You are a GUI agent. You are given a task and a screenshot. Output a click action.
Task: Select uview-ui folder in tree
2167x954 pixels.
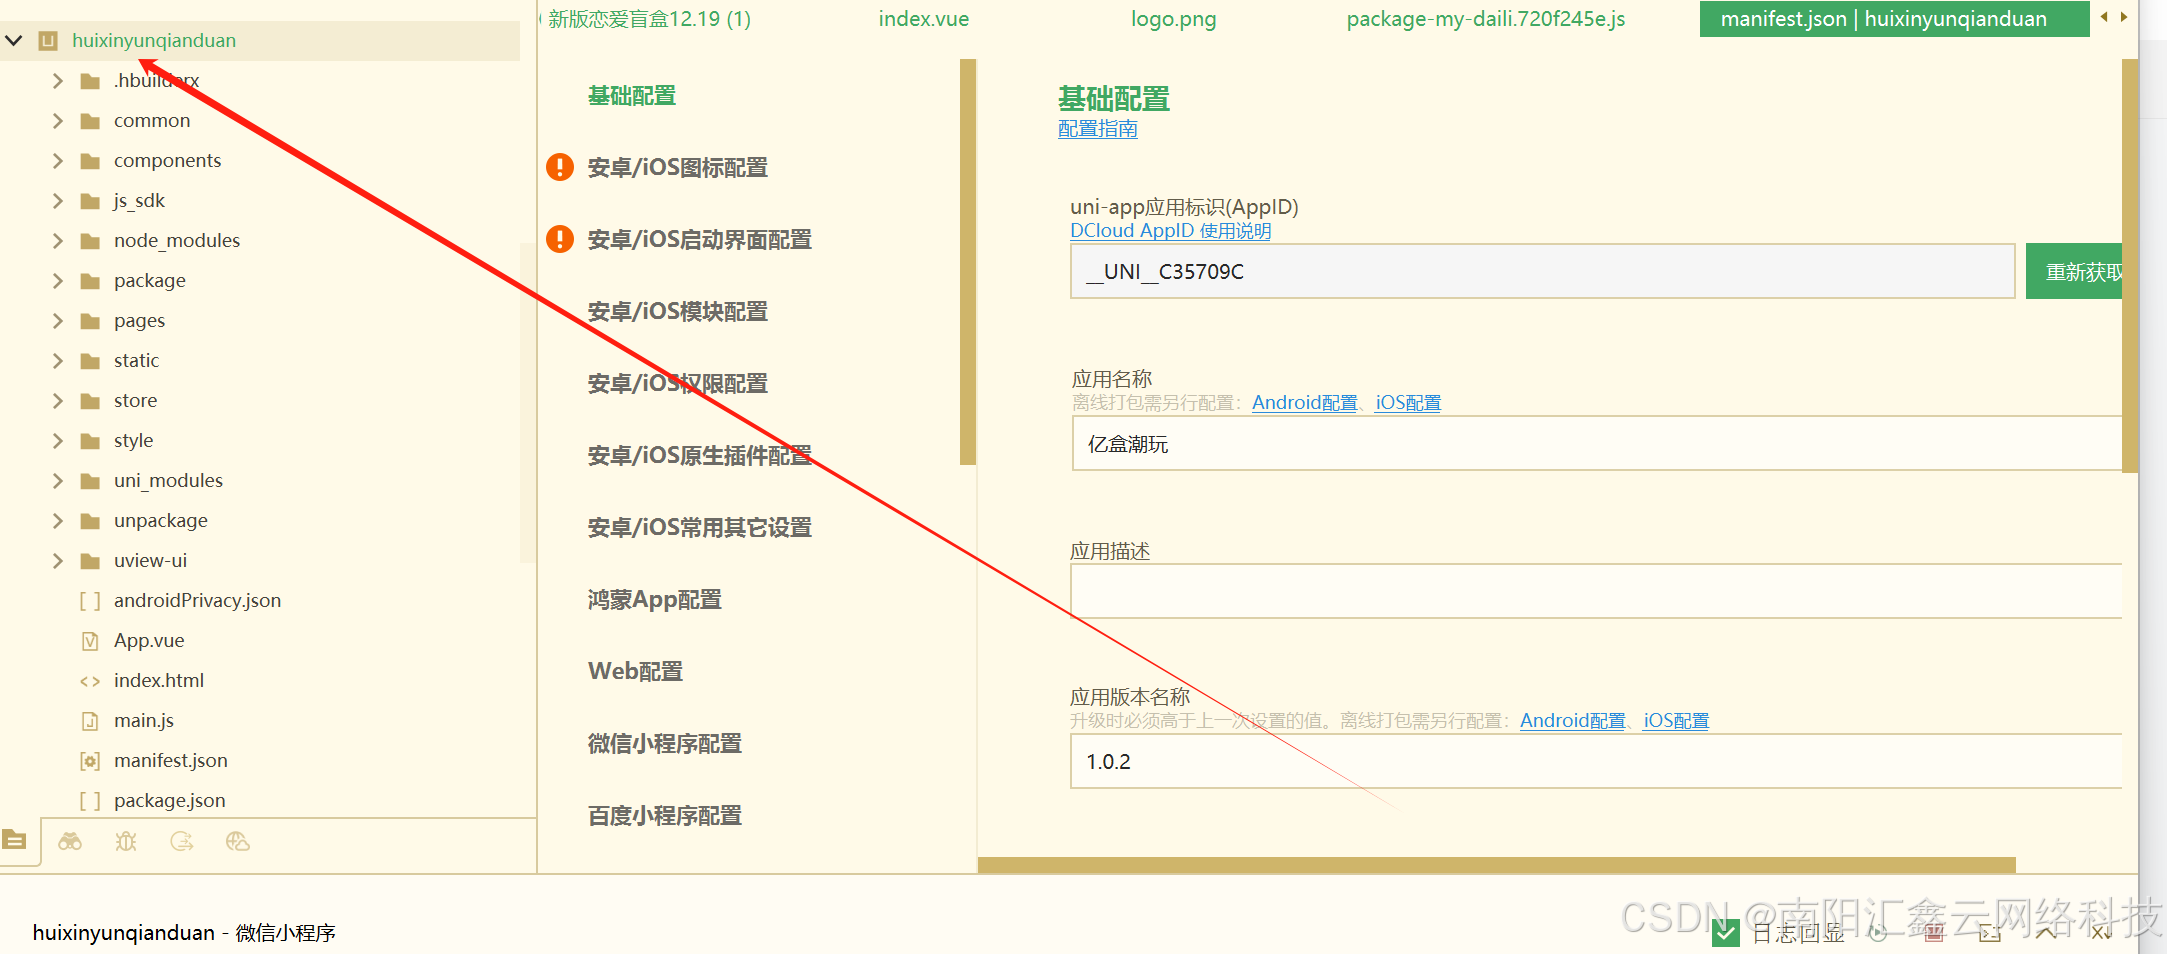(150, 561)
